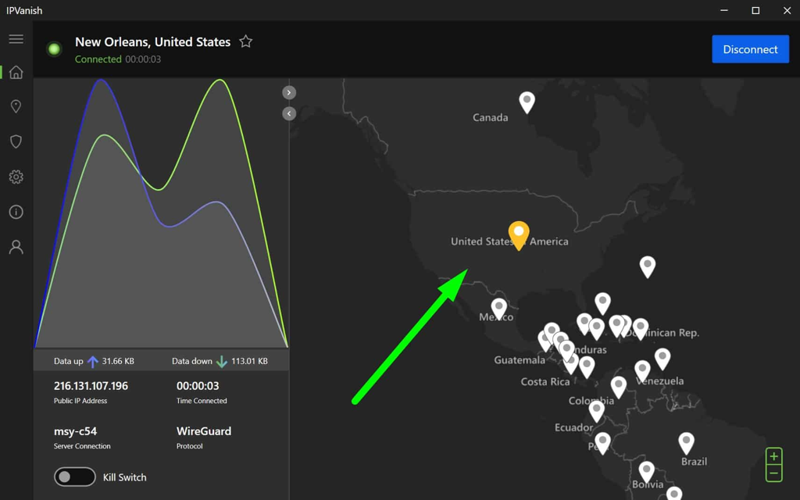Viewport: 800px width, 500px height.
Task: Go to the Home sidebar icon
Action: tap(16, 72)
